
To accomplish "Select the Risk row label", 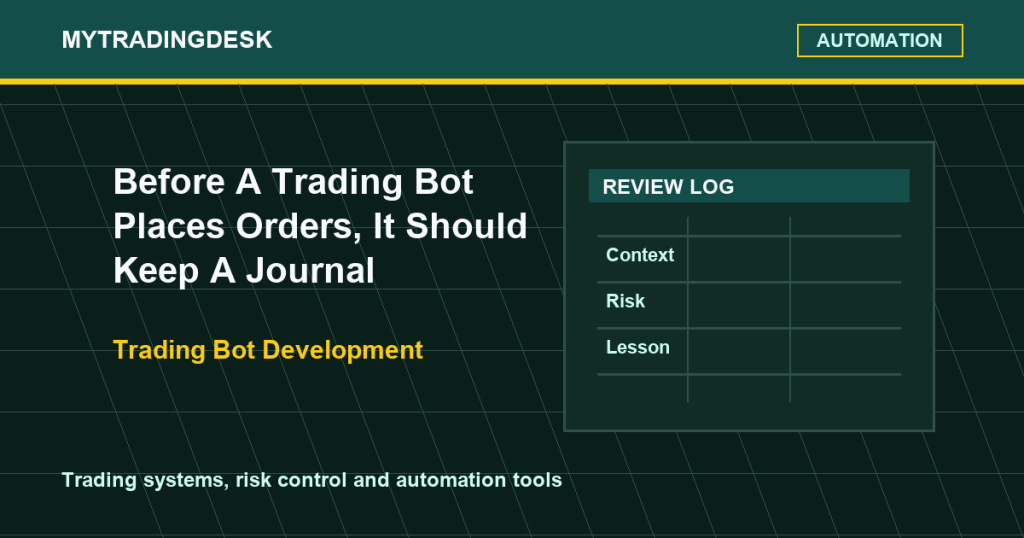I will click(625, 301).
